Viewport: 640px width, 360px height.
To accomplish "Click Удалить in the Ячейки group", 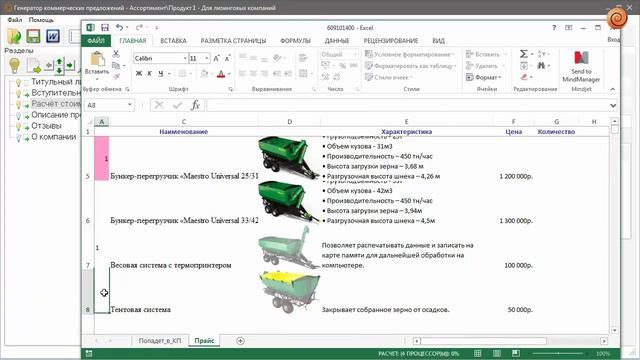I will click(482, 66).
